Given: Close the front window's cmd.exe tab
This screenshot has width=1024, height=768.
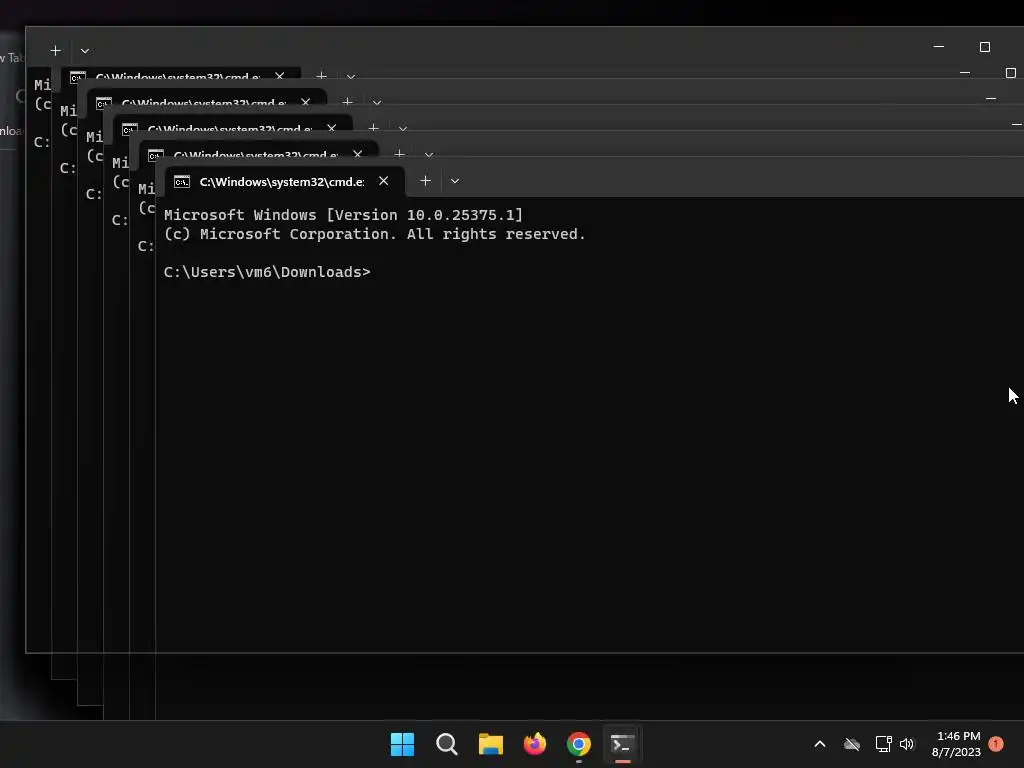Looking at the screenshot, I should [383, 181].
